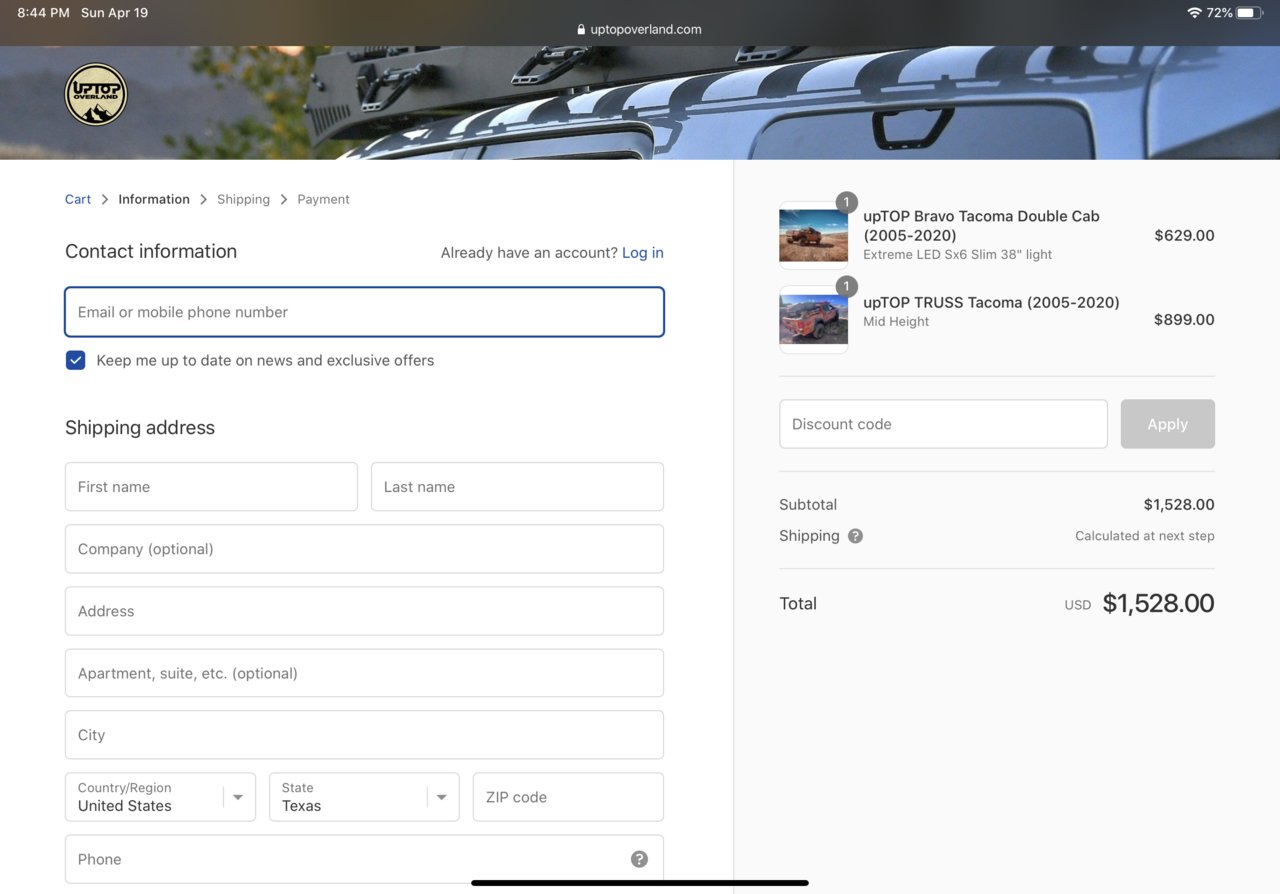Click the upTOP TRUSS Tacoma product thumbnail

point(813,319)
